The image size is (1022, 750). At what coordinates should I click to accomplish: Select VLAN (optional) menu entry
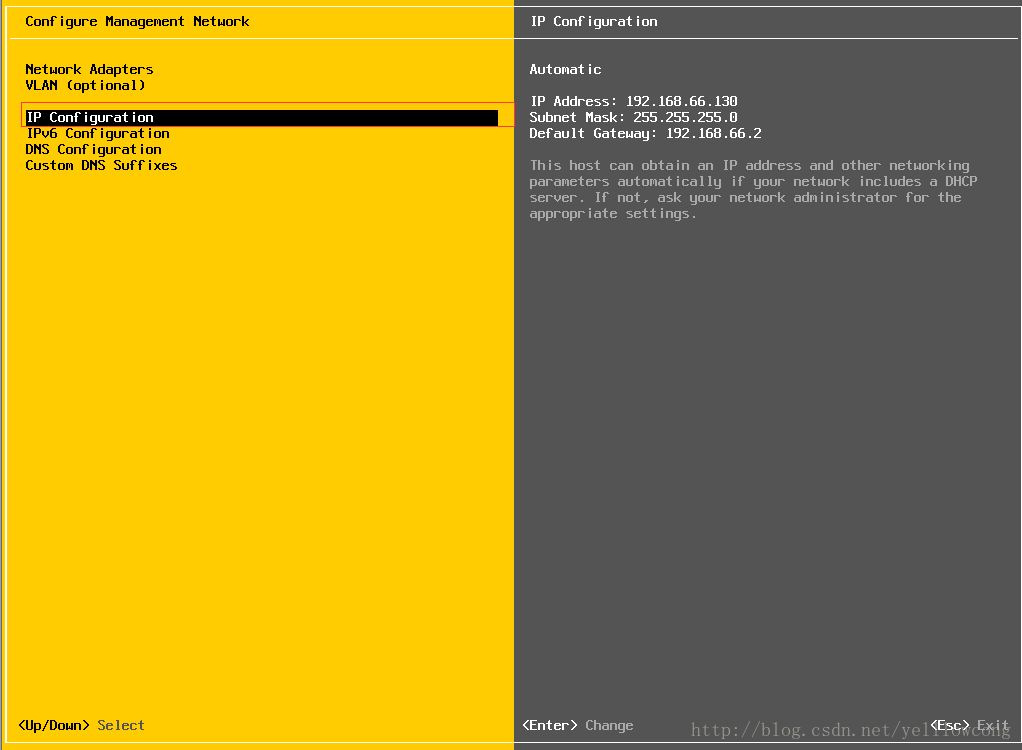[x=85, y=85]
